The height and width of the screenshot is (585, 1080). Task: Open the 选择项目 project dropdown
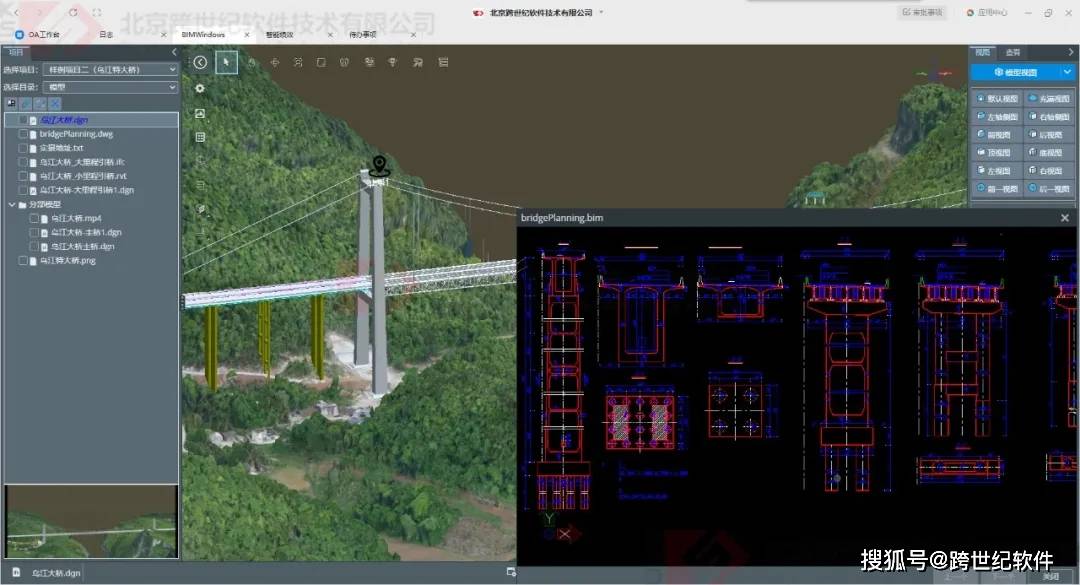pyautogui.click(x=110, y=70)
